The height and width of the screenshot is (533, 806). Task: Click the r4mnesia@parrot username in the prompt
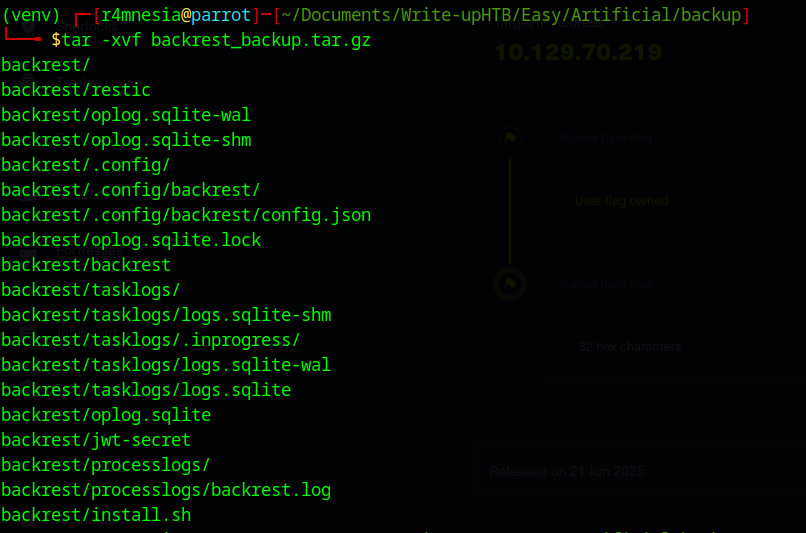(176, 15)
